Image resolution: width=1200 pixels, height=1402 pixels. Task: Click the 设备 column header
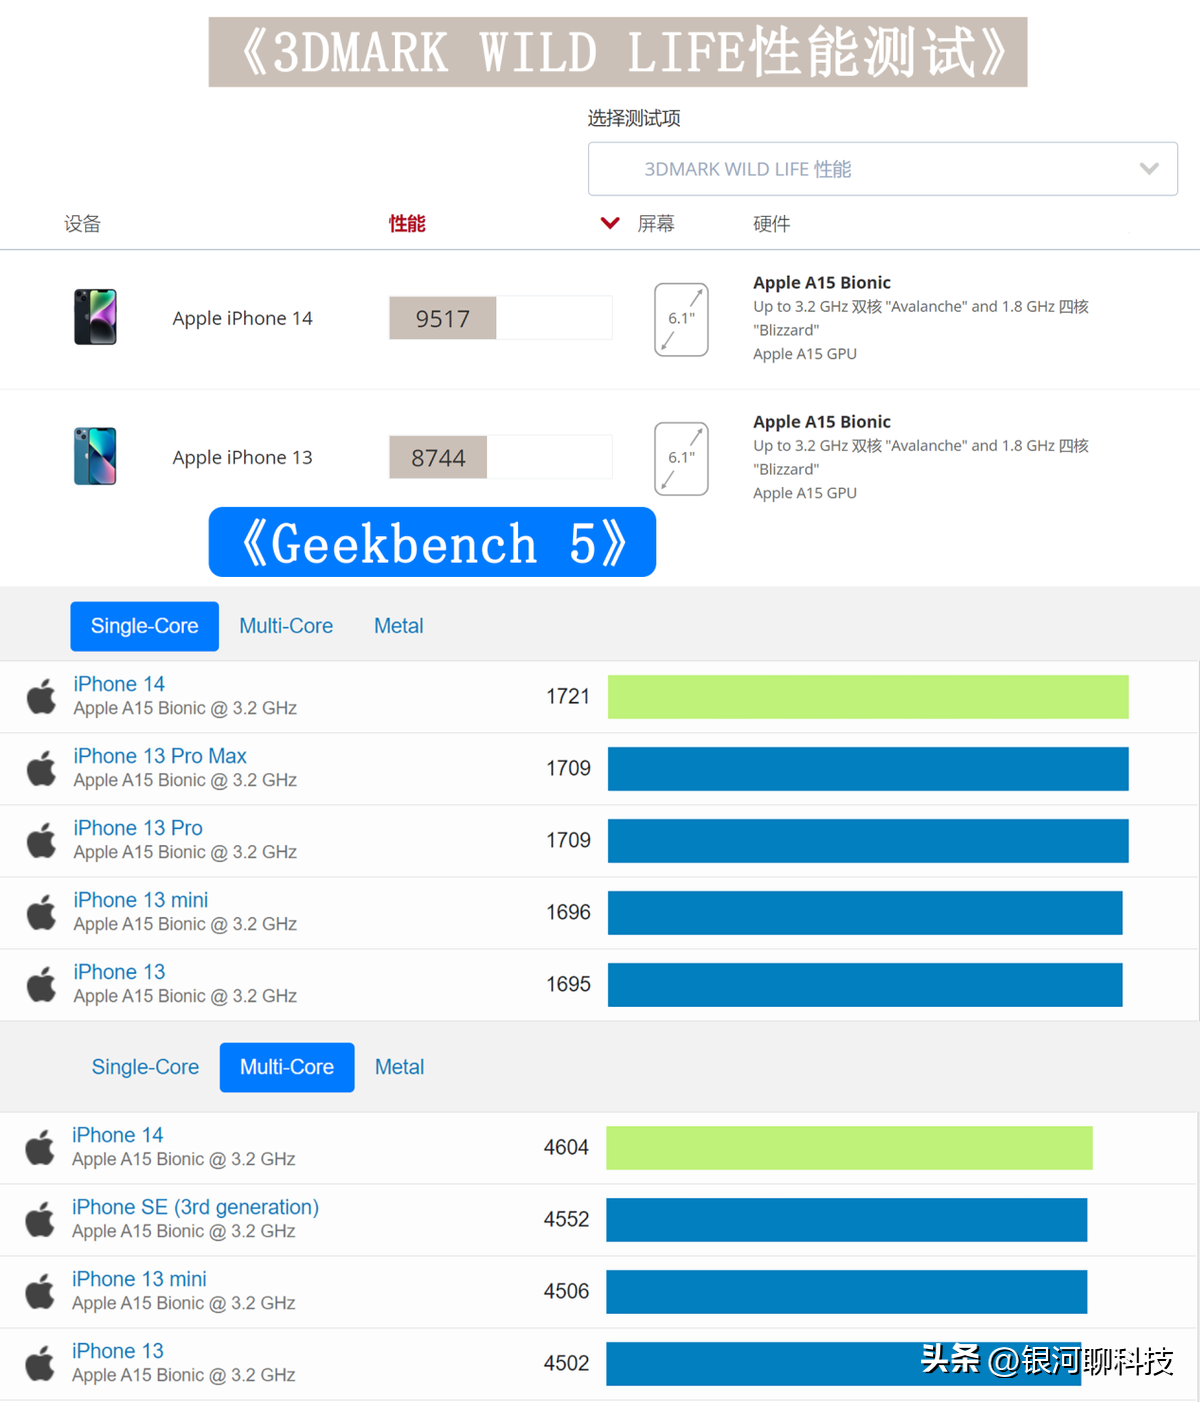pos(82,224)
